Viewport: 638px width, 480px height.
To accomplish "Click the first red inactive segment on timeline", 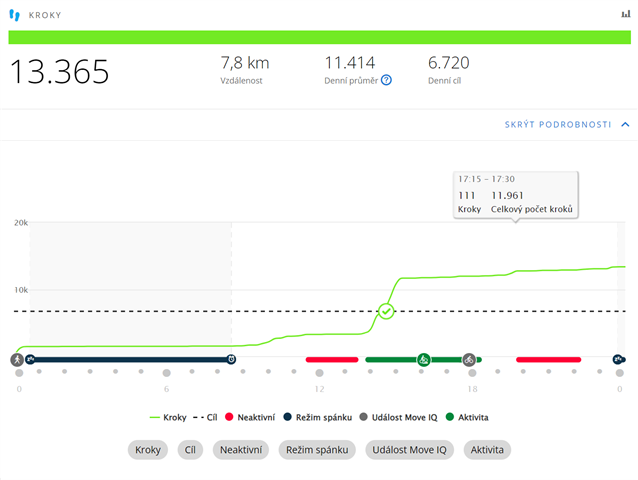I will (x=331, y=359).
